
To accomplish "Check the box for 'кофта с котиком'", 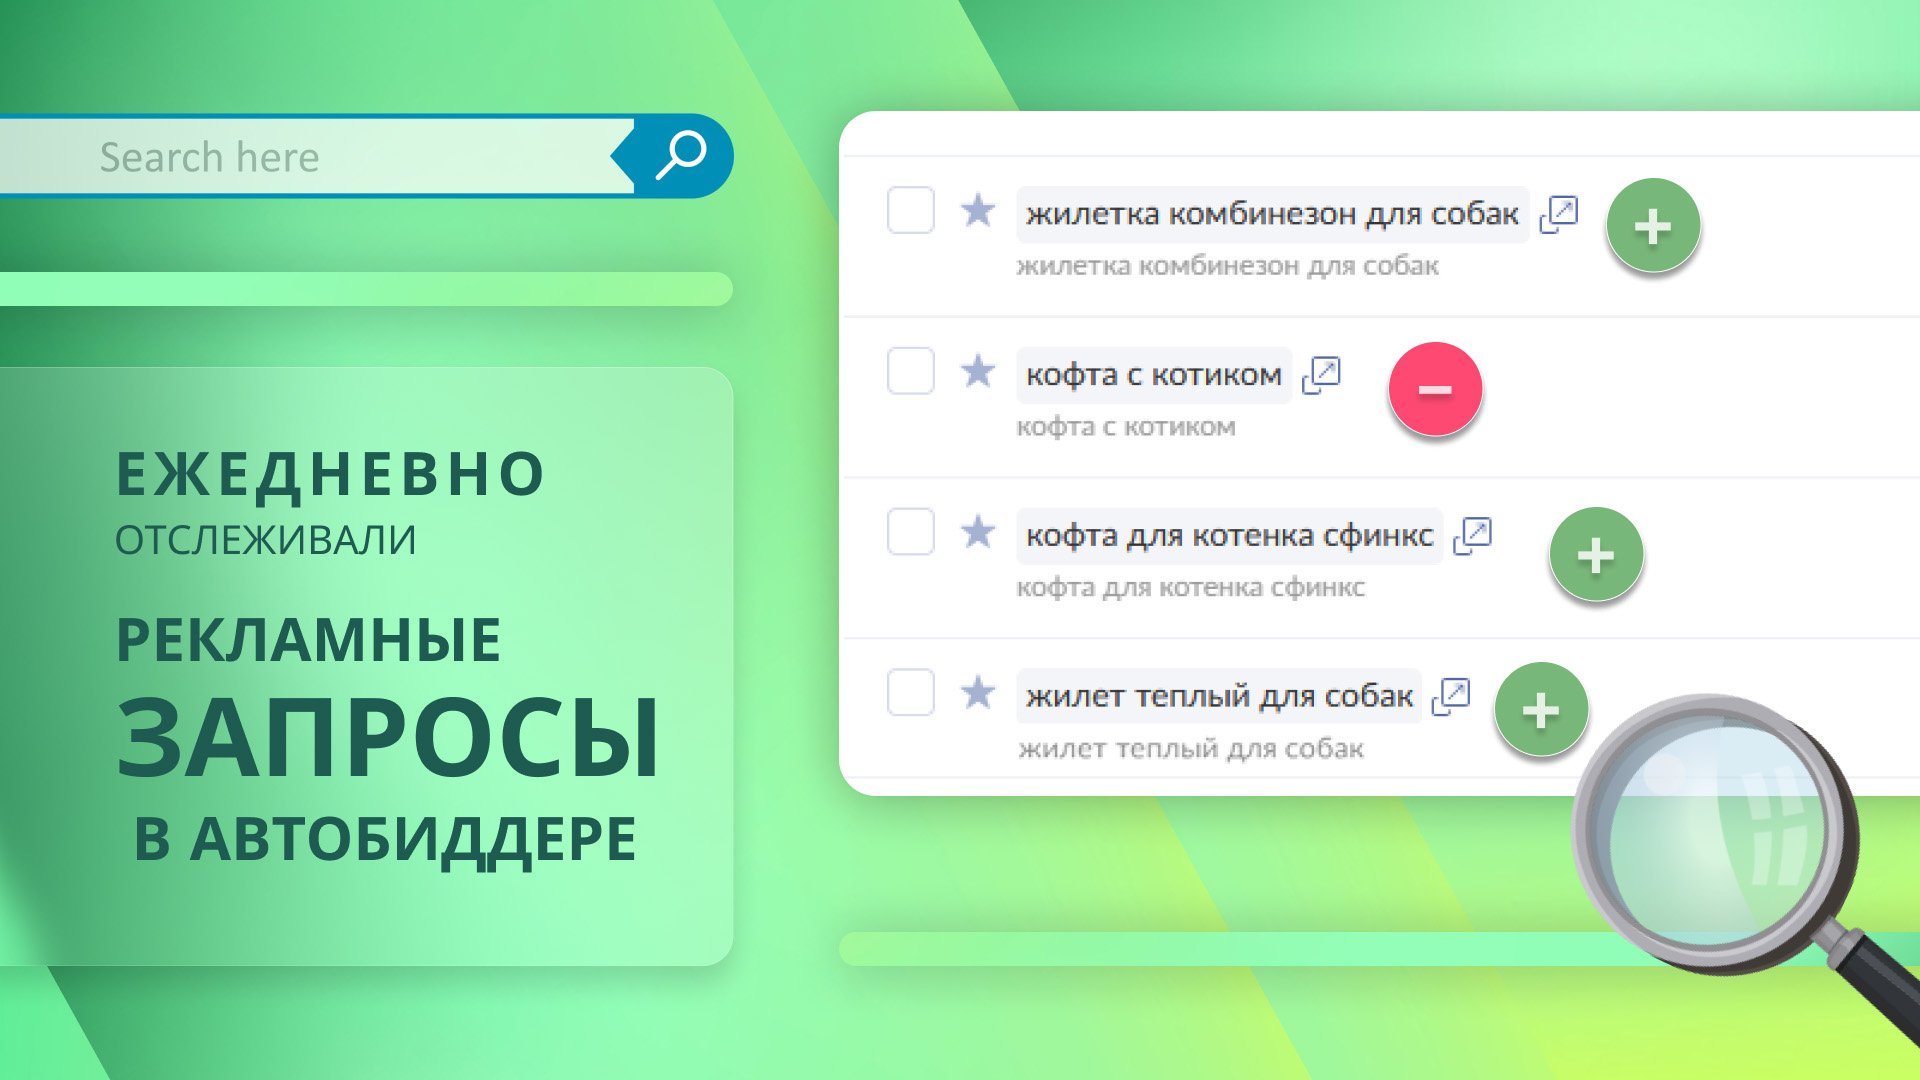I will [x=910, y=371].
